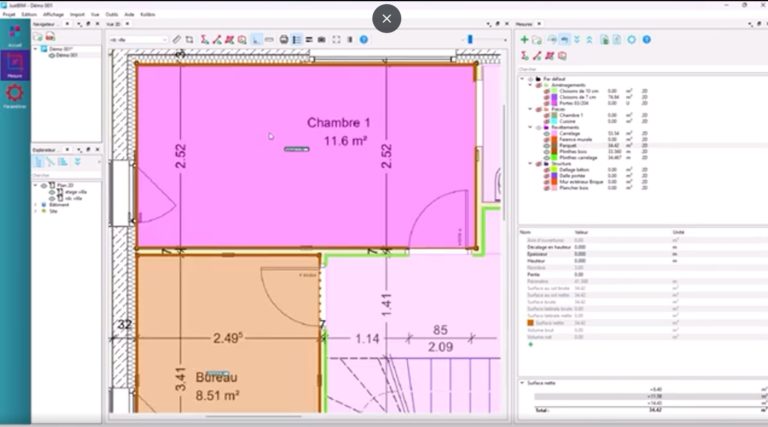The image size is (768, 427).
Task: Click green plus below properties list
Action: pos(530,345)
